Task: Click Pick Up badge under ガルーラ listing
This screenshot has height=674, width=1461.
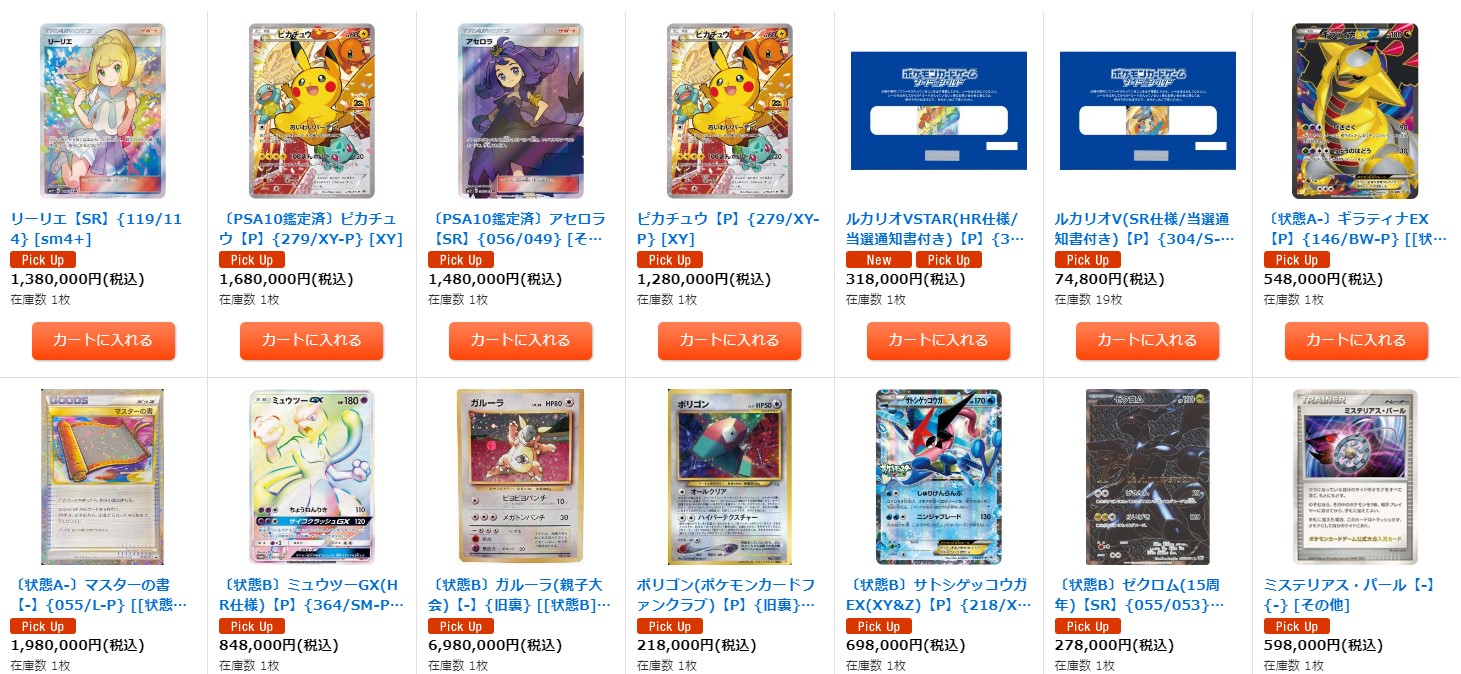Action: click(x=461, y=625)
